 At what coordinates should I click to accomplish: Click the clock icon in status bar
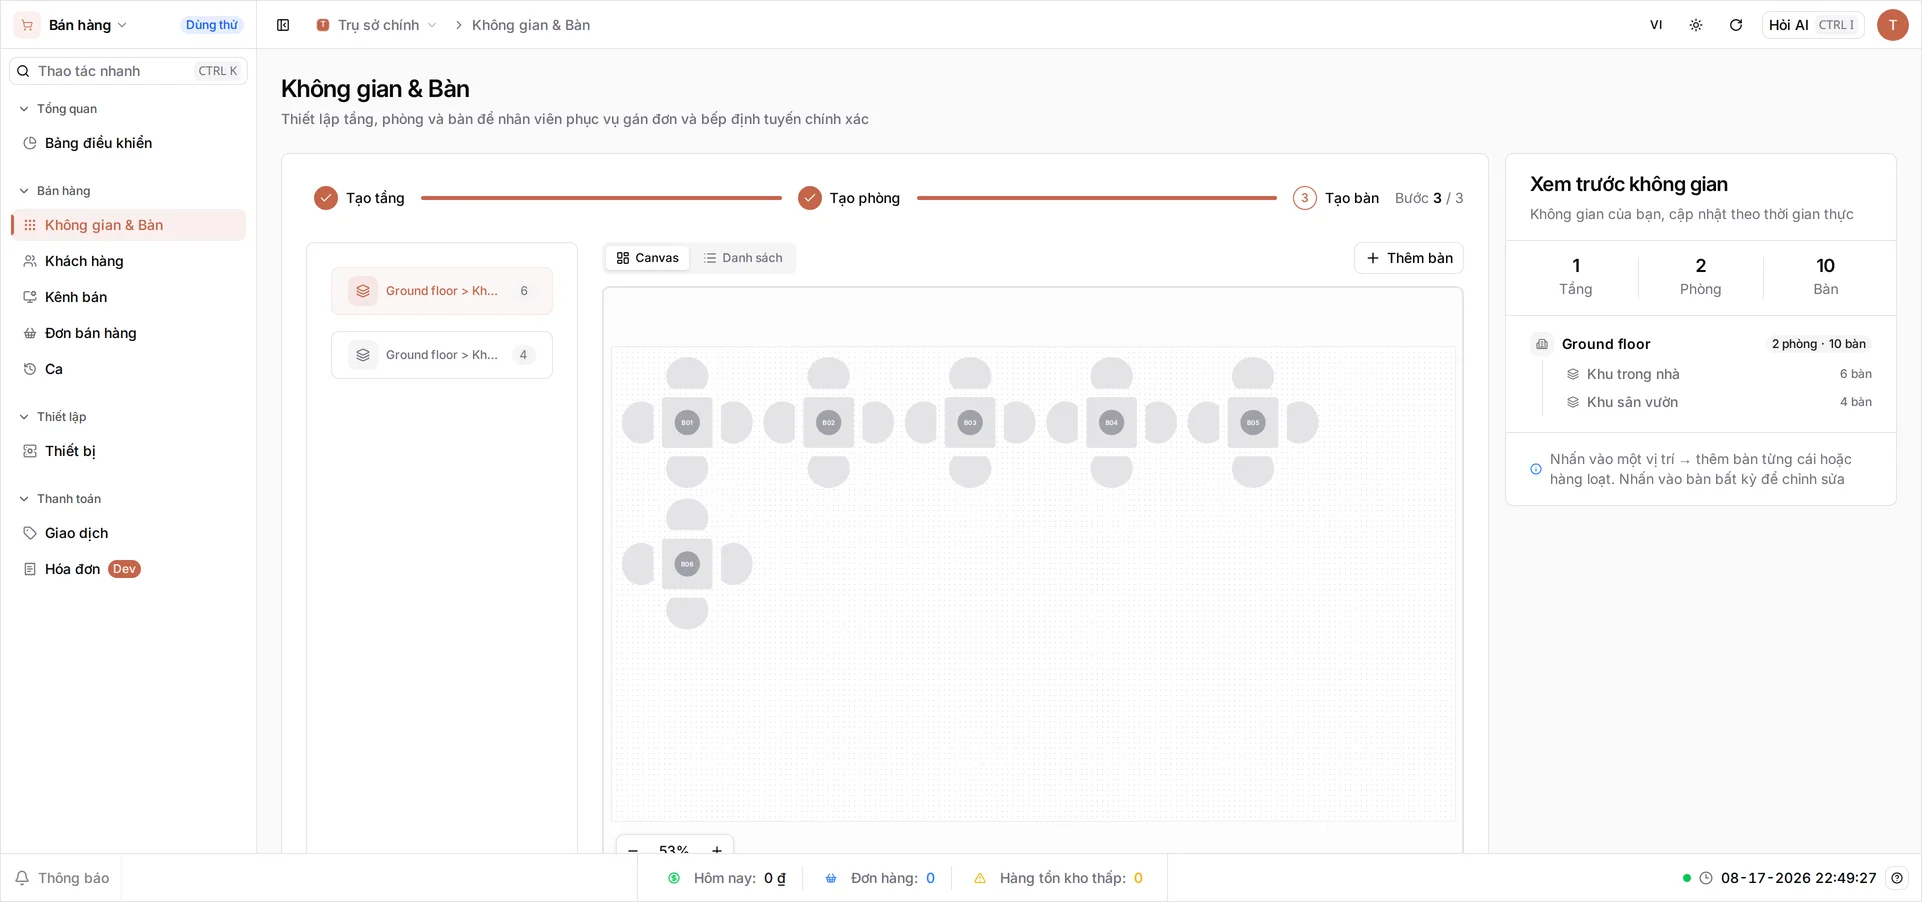1706,878
